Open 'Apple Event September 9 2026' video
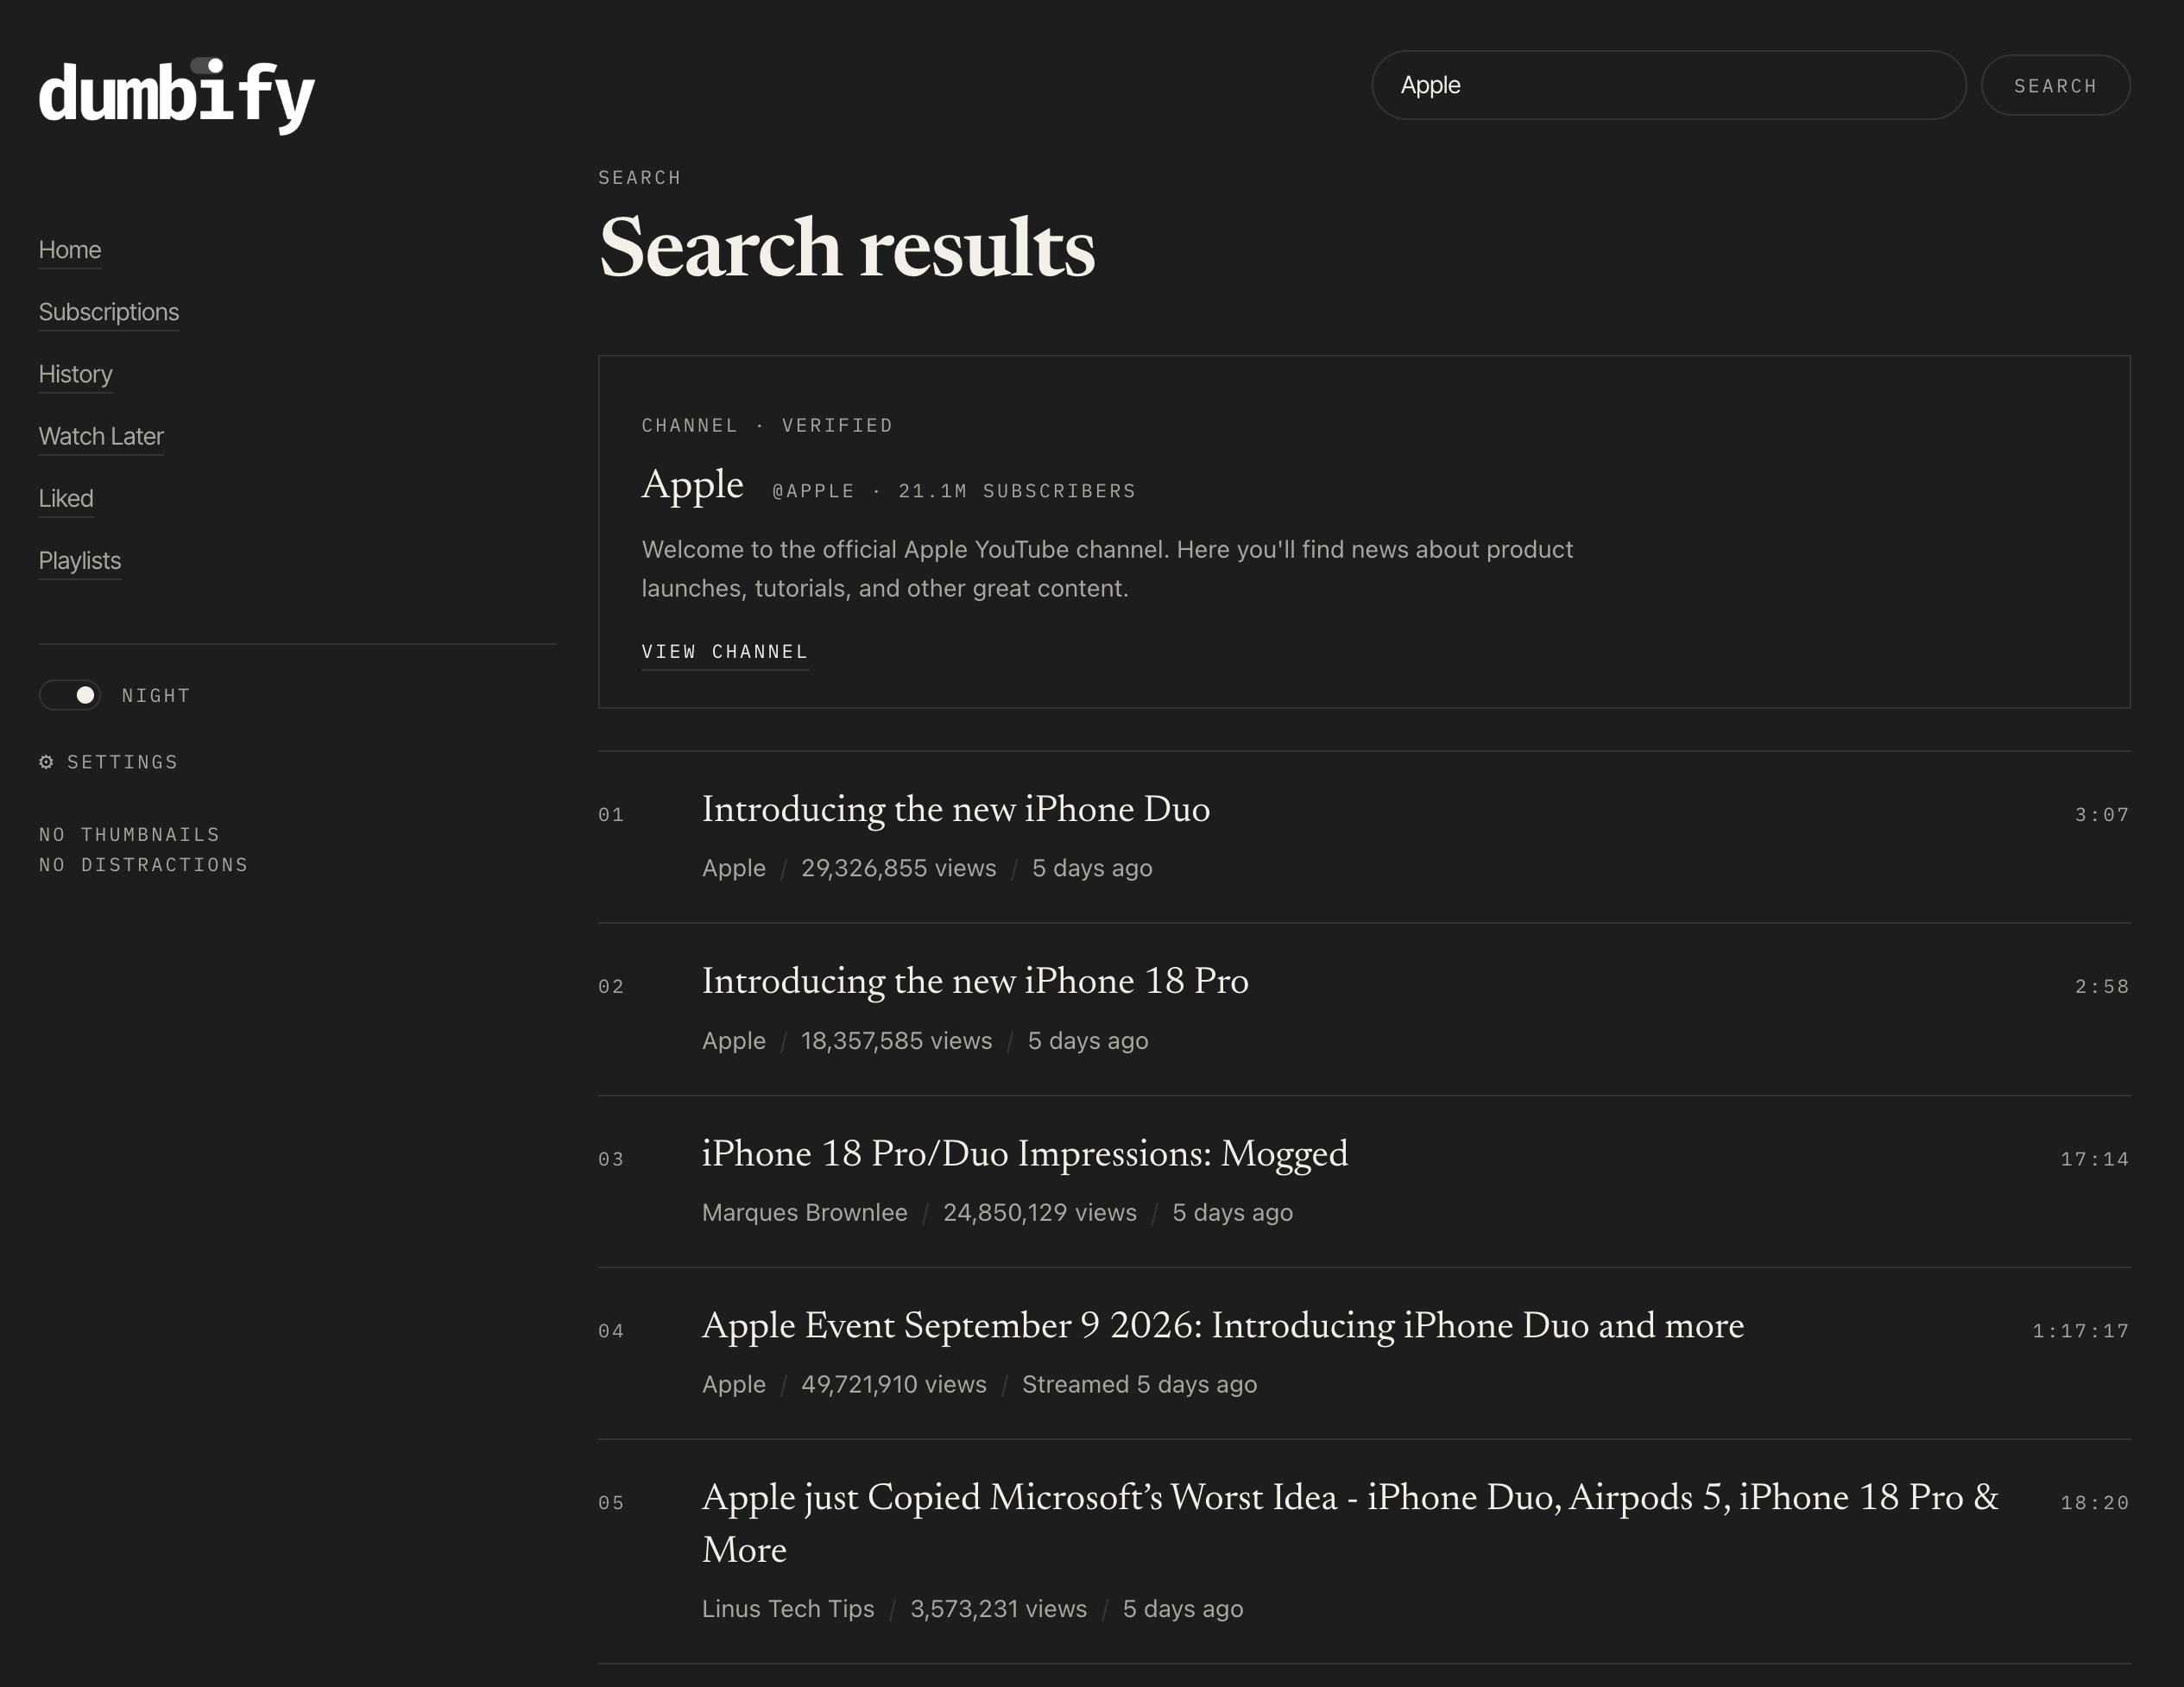Viewport: 2184px width, 1687px height. tap(1223, 1326)
